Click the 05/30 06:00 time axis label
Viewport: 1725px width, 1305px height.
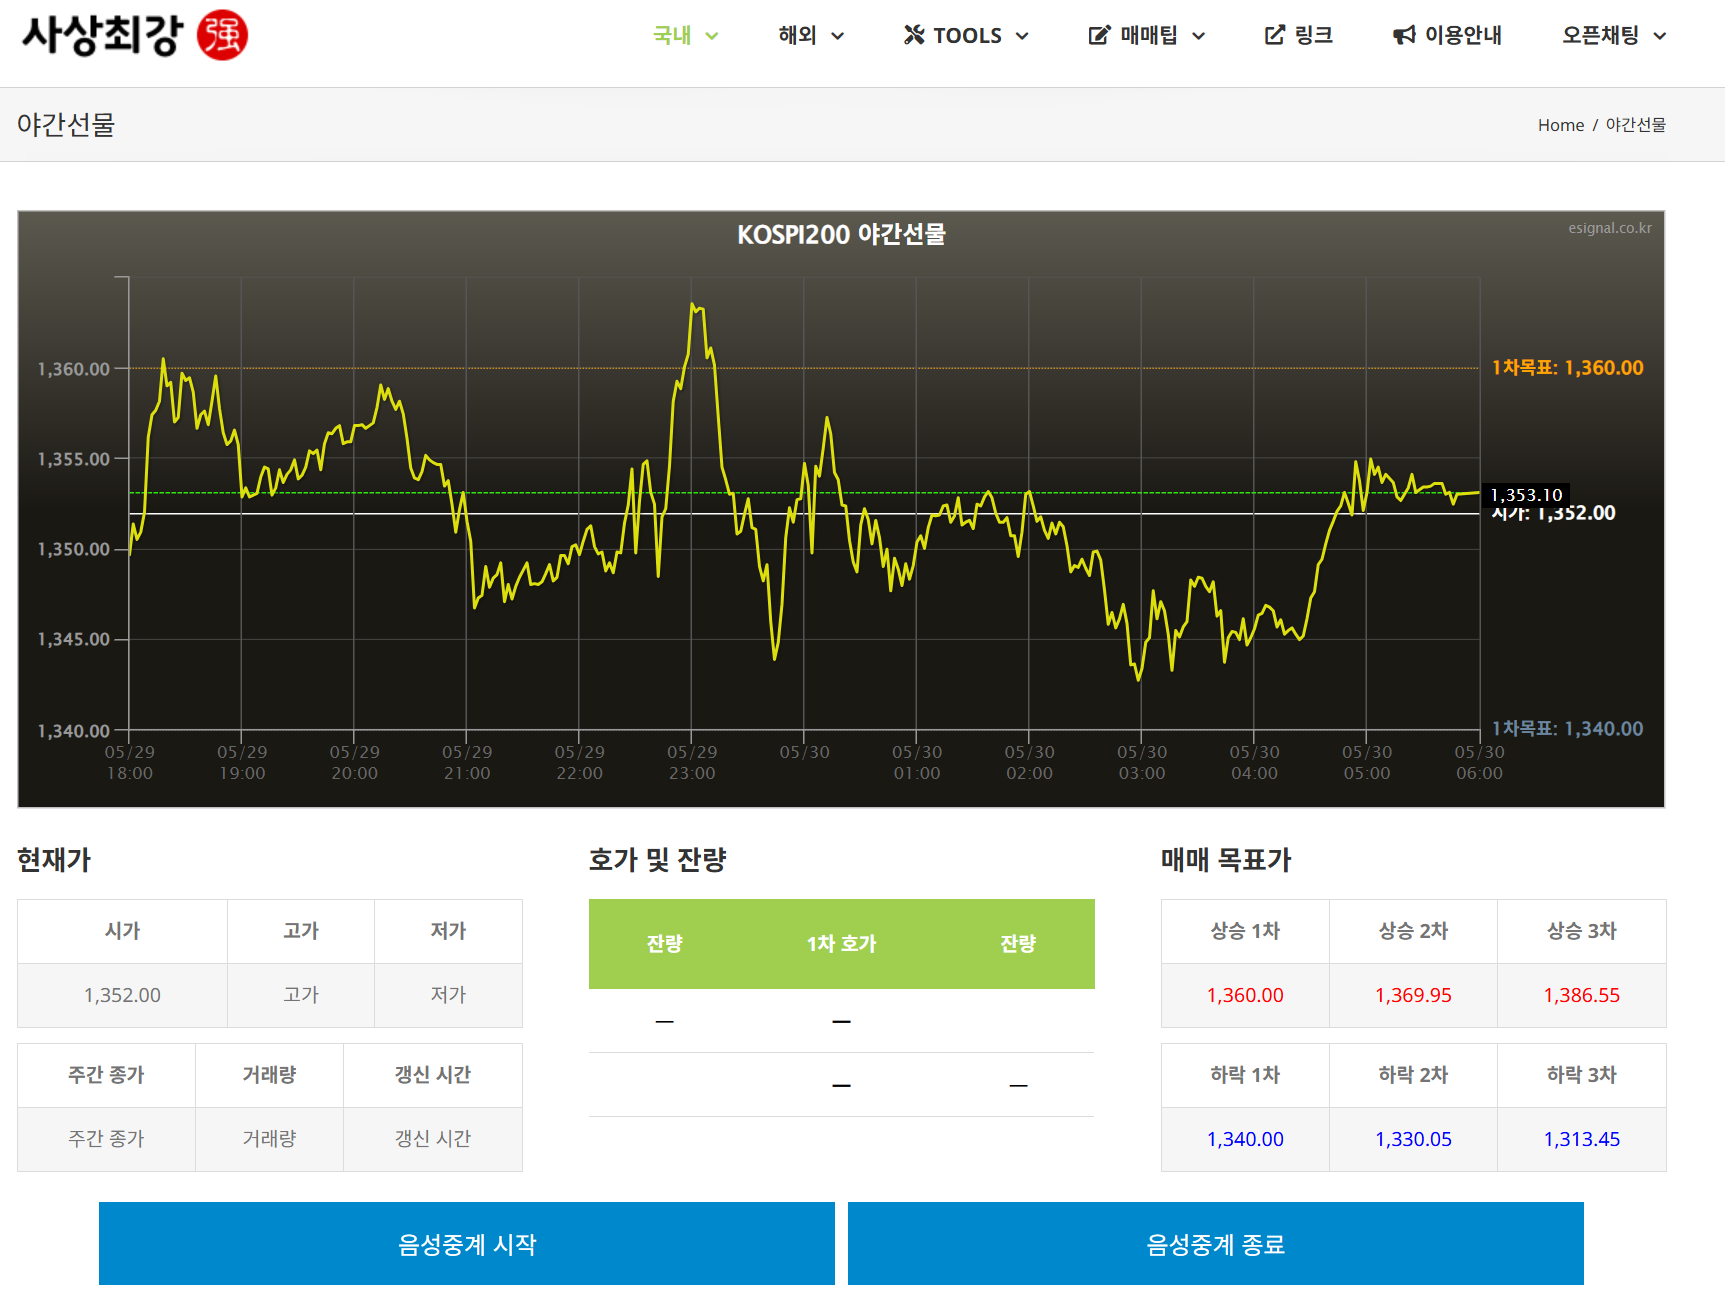pos(1479,762)
